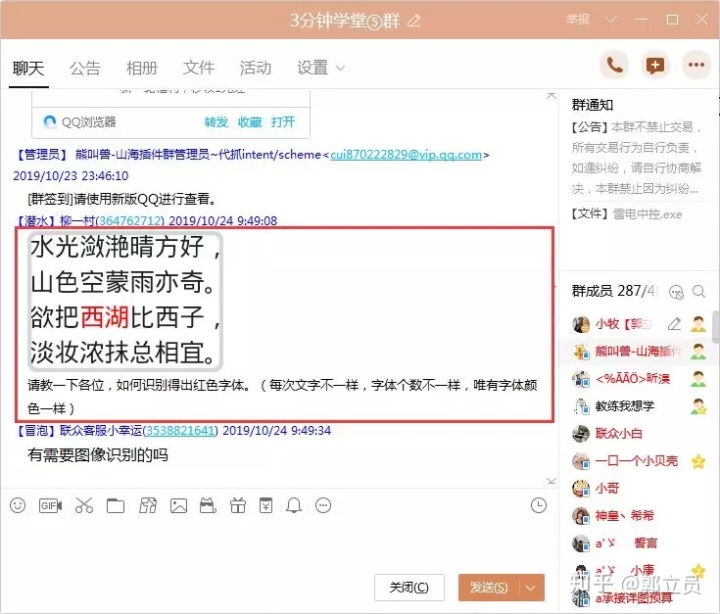Click the sender name 柳一村
This screenshot has height=614, width=720.
pos(77,221)
